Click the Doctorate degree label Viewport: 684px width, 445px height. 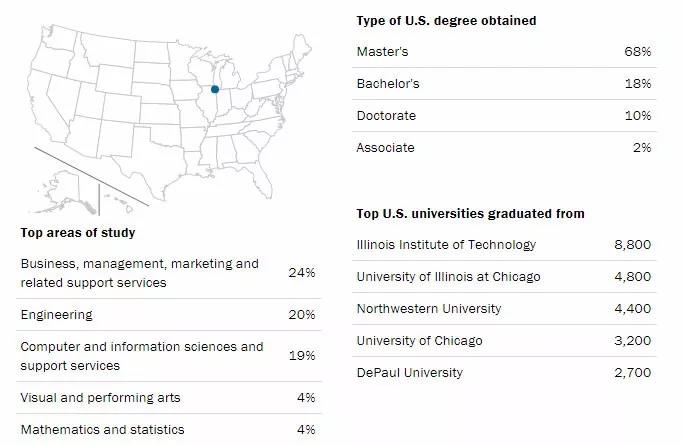click(386, 115)
